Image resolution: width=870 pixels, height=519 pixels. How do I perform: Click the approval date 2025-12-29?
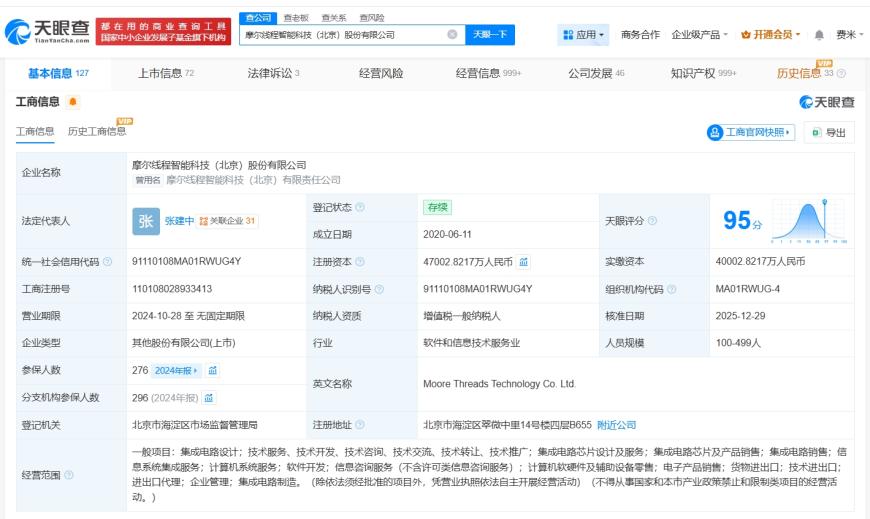tap(740, 316)
